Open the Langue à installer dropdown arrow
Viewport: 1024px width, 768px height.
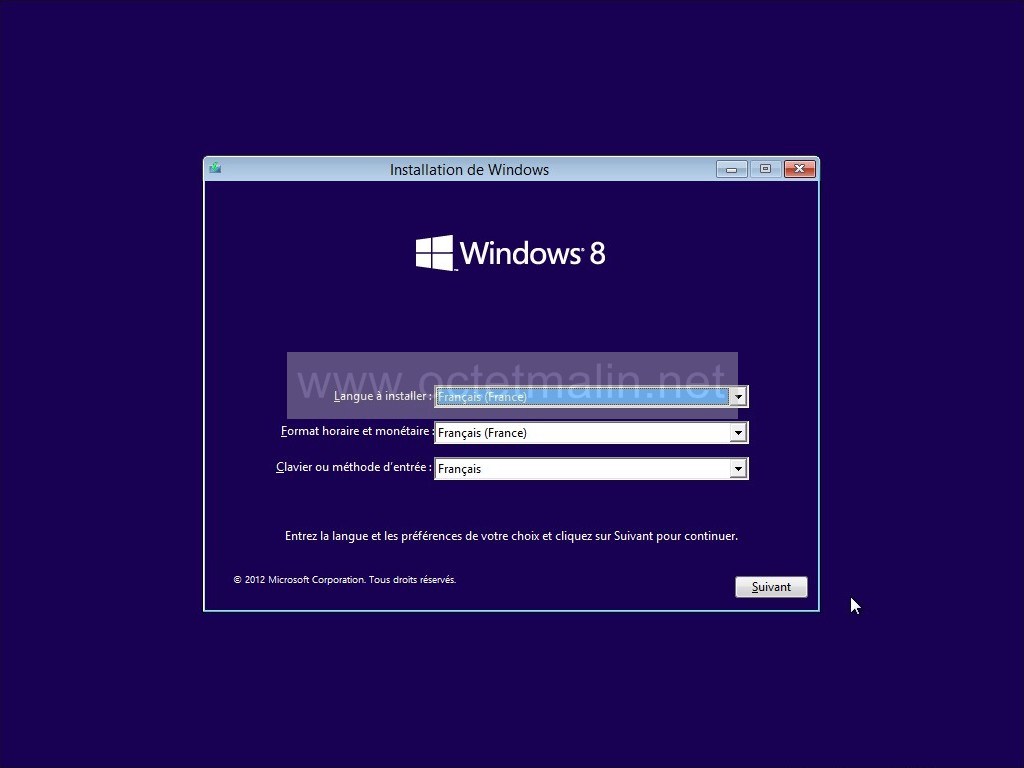[738, 396]
